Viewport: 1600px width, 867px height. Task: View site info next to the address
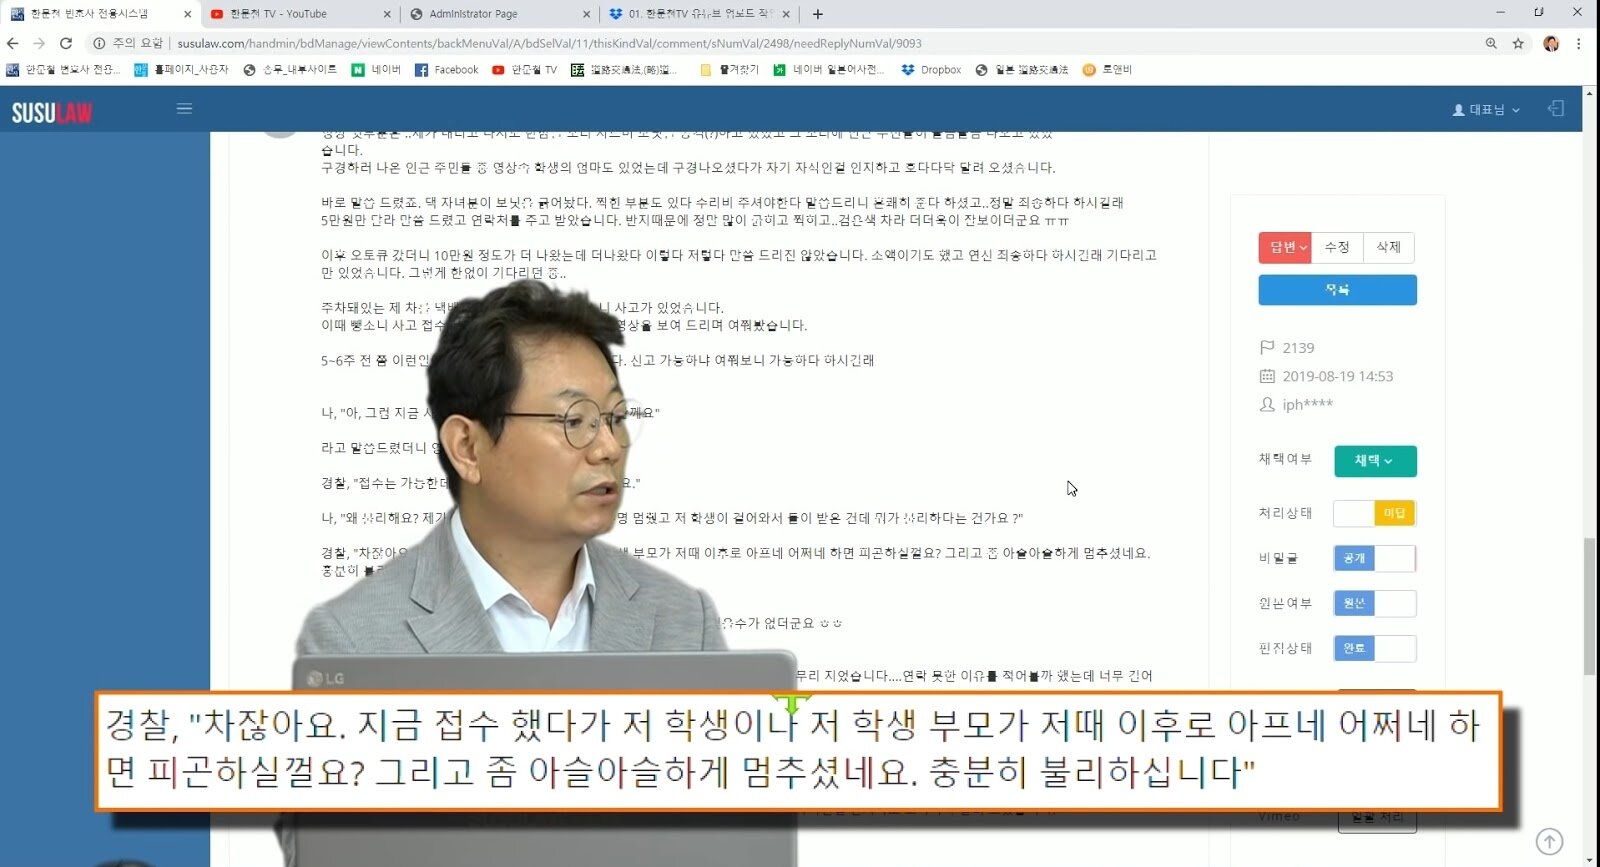[99, 43]
